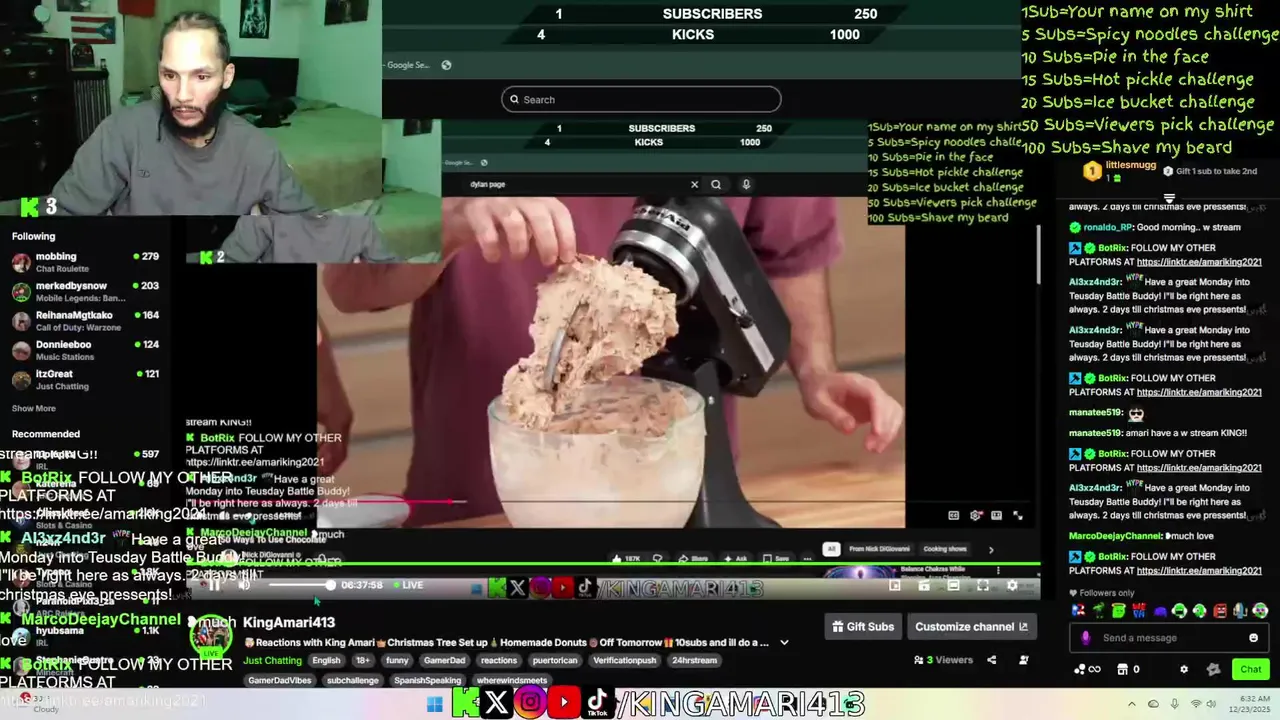Pause the Kick live stream
The width and height of the screenshot is (1280, 720).
point(214,585)
